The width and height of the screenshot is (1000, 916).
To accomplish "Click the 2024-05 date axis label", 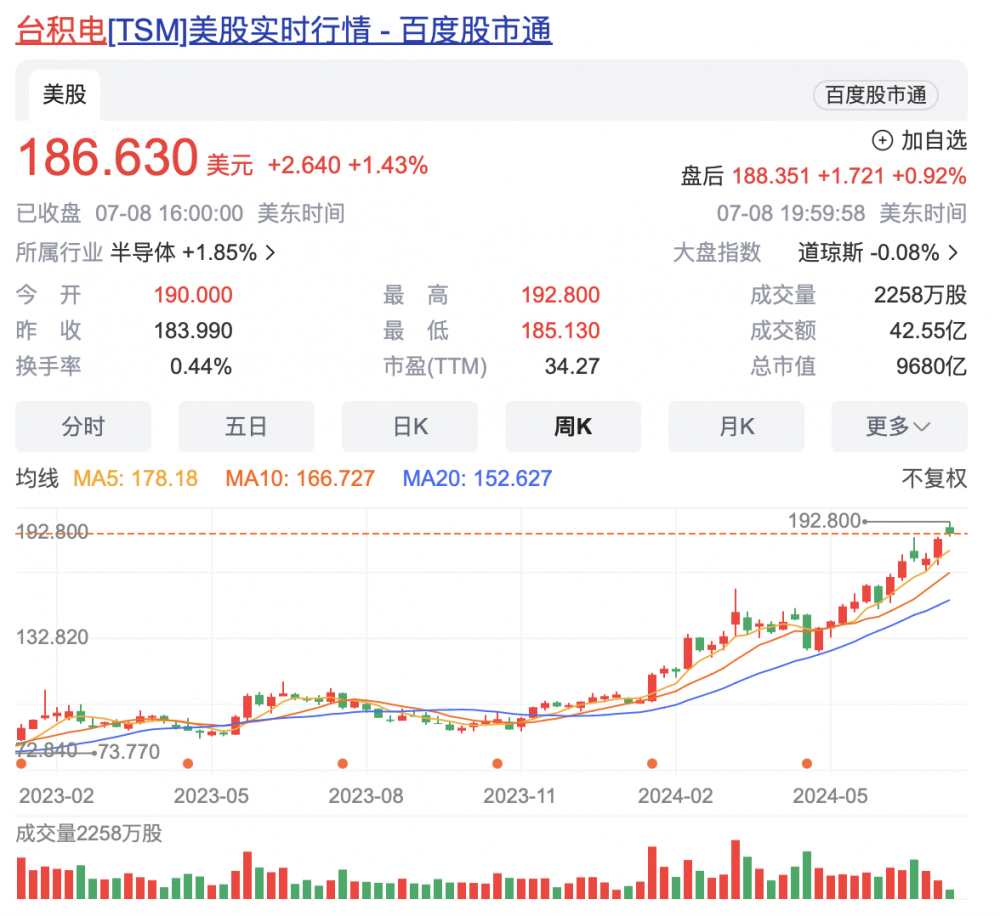I will point(830,796).
